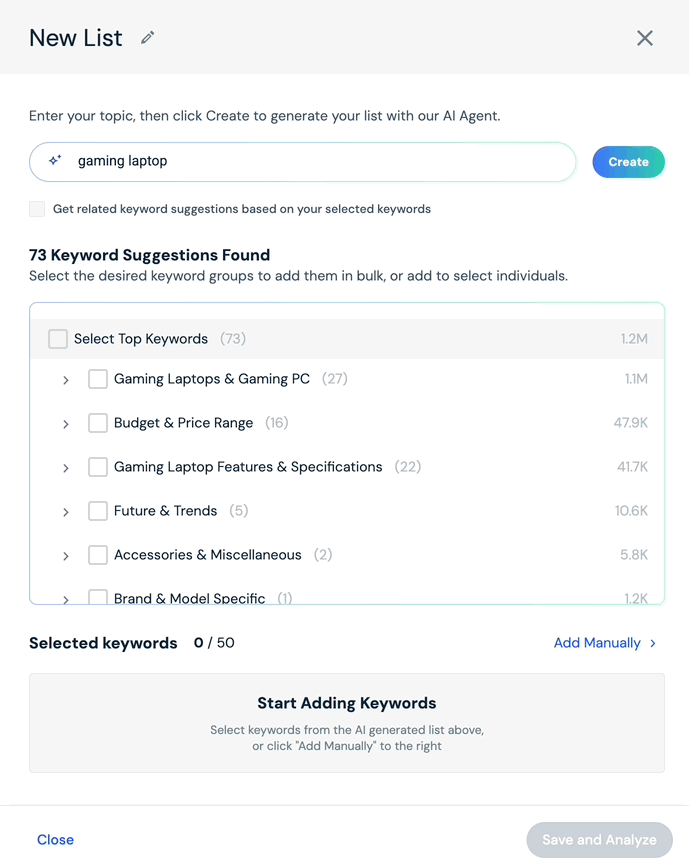This screenshot has width=689, height=863.
Task: Click the arrow icon beside Add Manually
Action: coord(653,643)
